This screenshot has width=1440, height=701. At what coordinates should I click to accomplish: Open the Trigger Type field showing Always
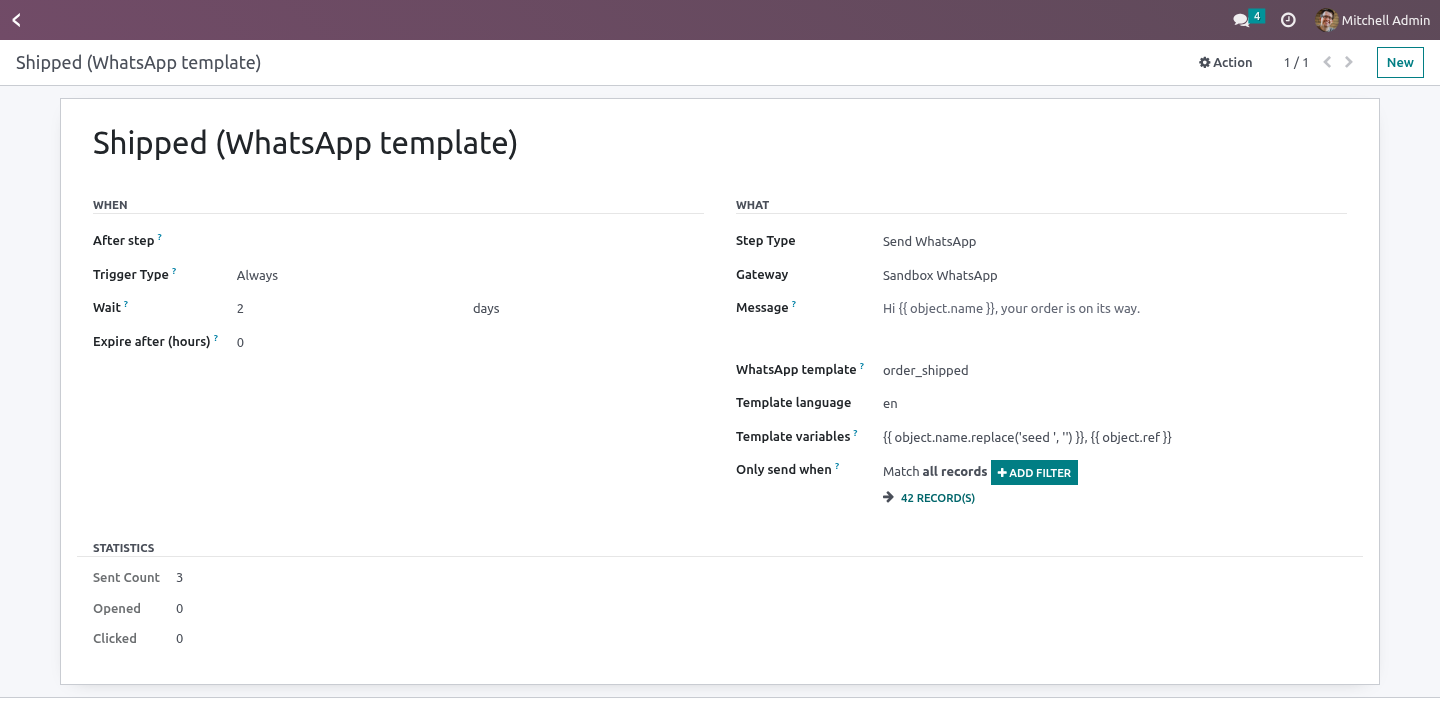click(x=470, y=275)
